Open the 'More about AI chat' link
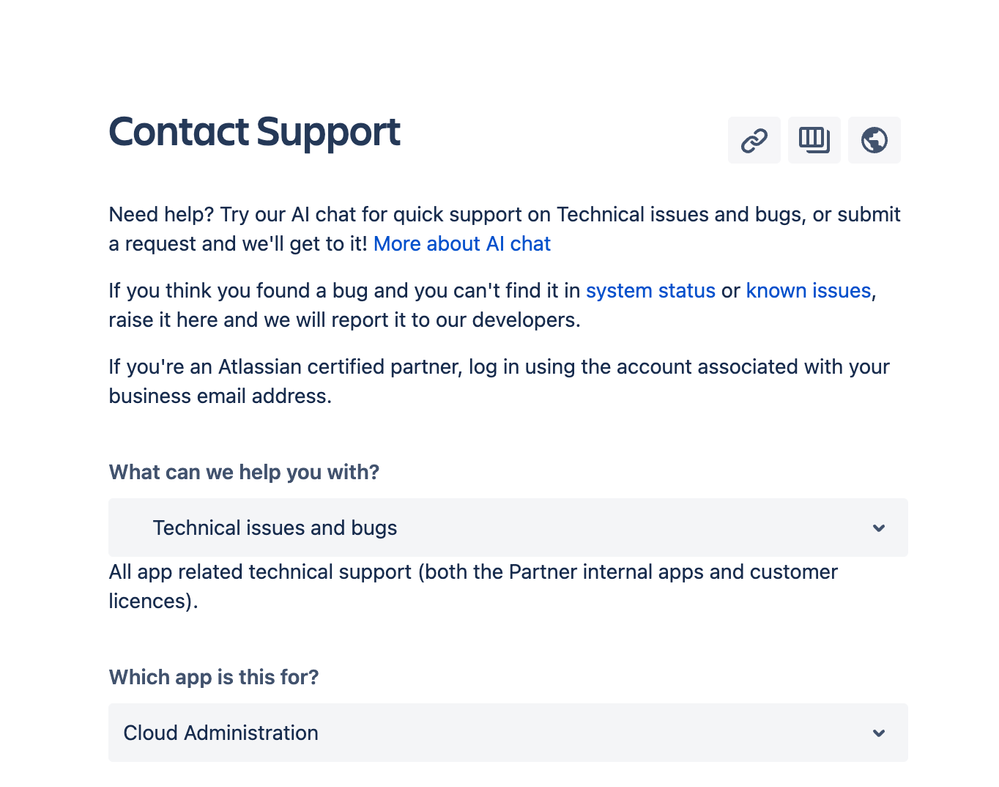This screenshot has height=787, width=999. pyautogui.click(x=462, y=244)
